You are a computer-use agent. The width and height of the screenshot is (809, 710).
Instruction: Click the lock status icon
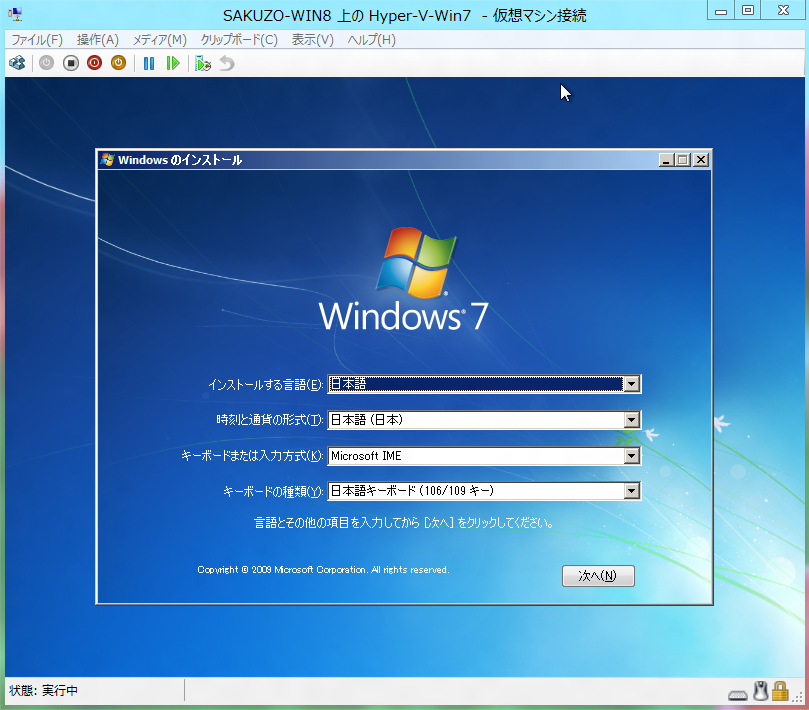click(780, 691)
